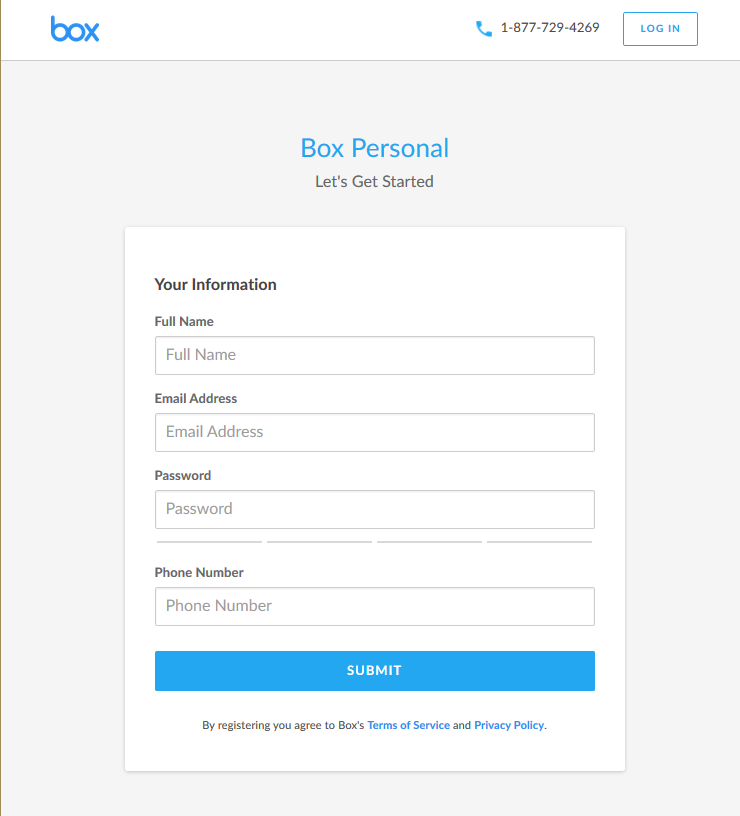The image size is (740, 816).
Task: Click the Let's Get Started subtitle
Action: pyautogui.click(x=374, y=182)
